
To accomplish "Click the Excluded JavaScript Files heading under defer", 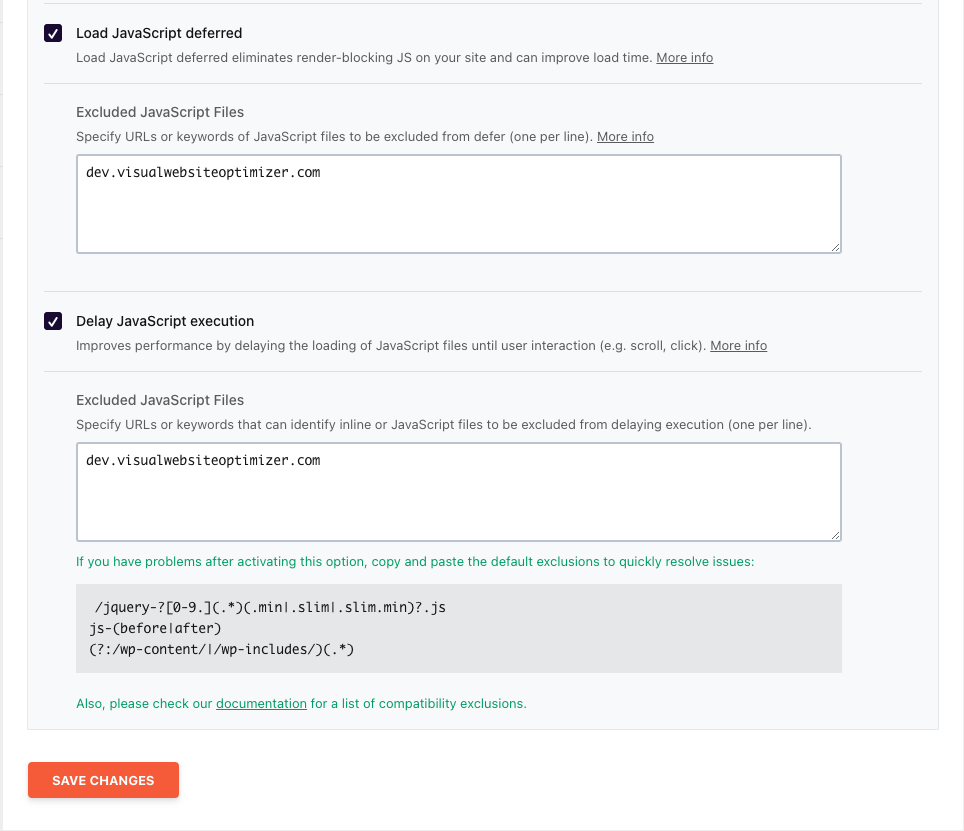I will (160, 112).
